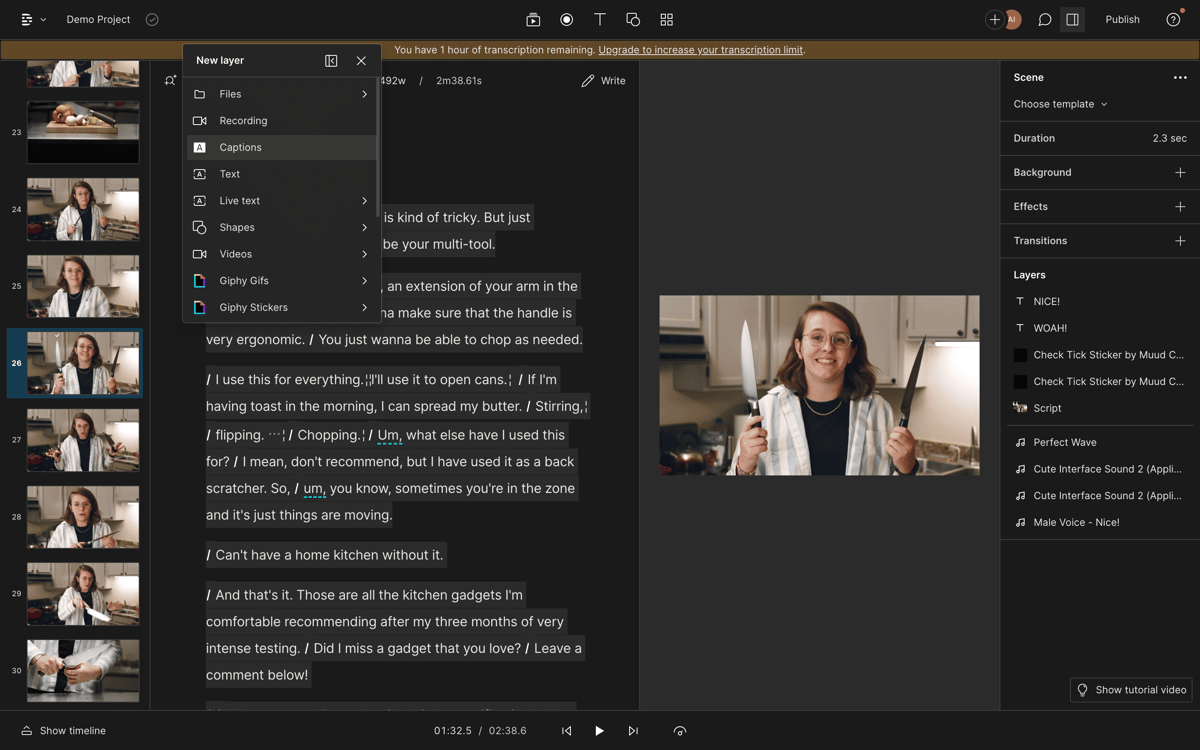Toggle the Show timeline control
This screenshot has width=1200, height=750.
point(63,730)
